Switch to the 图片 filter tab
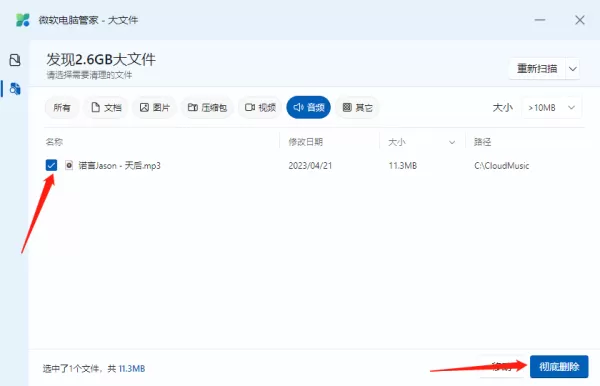This screenshot has height=386, width=600. (x=155, y=107)
